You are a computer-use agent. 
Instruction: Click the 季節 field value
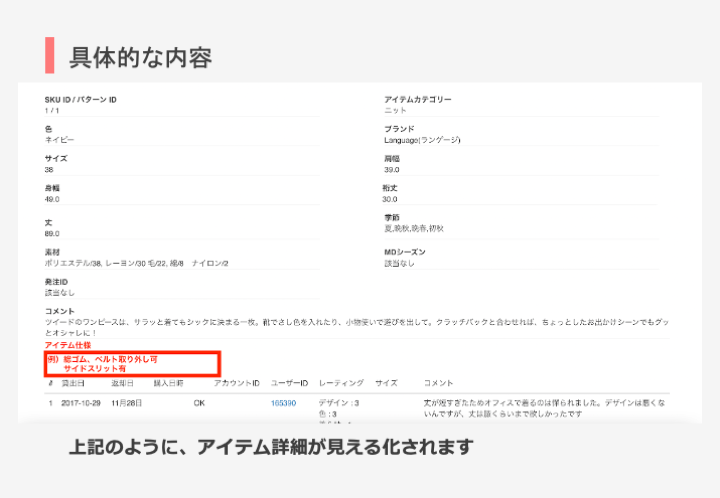point(415,228)
